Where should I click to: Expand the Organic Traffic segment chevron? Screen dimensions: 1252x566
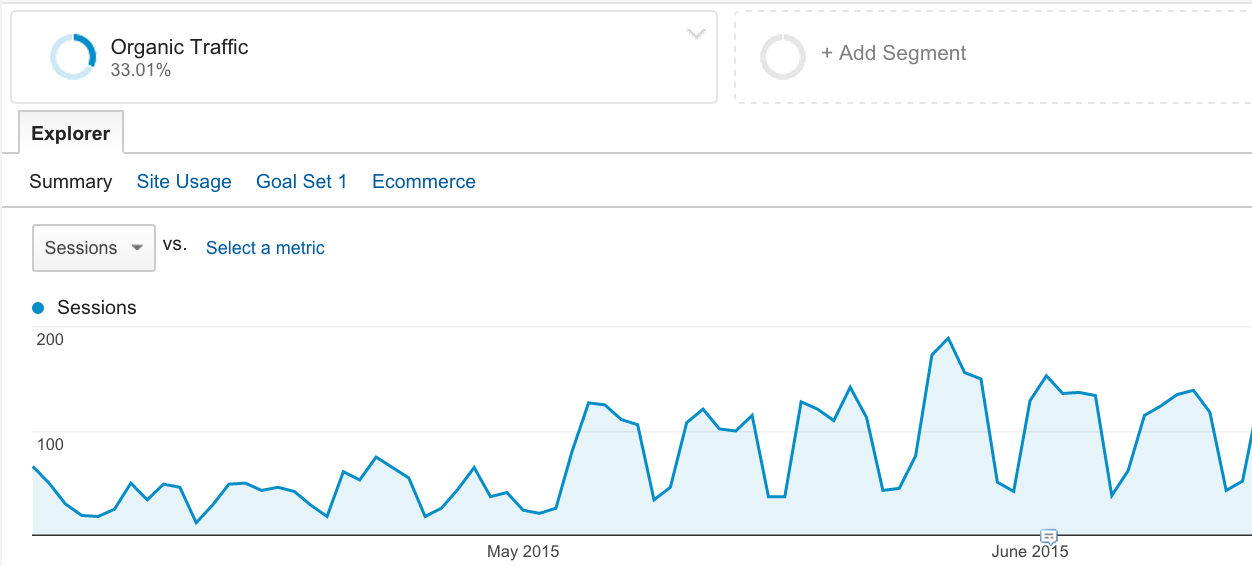coord(697,34)
